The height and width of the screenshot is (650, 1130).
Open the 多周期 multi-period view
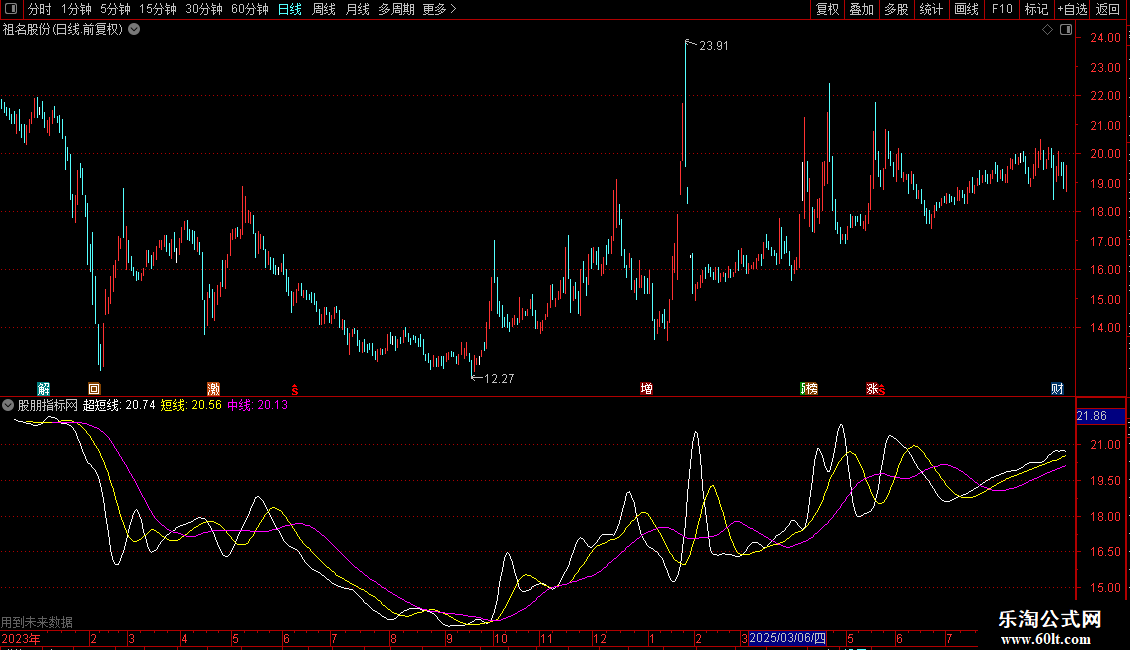pyautogui.click(x=396, y=9)
